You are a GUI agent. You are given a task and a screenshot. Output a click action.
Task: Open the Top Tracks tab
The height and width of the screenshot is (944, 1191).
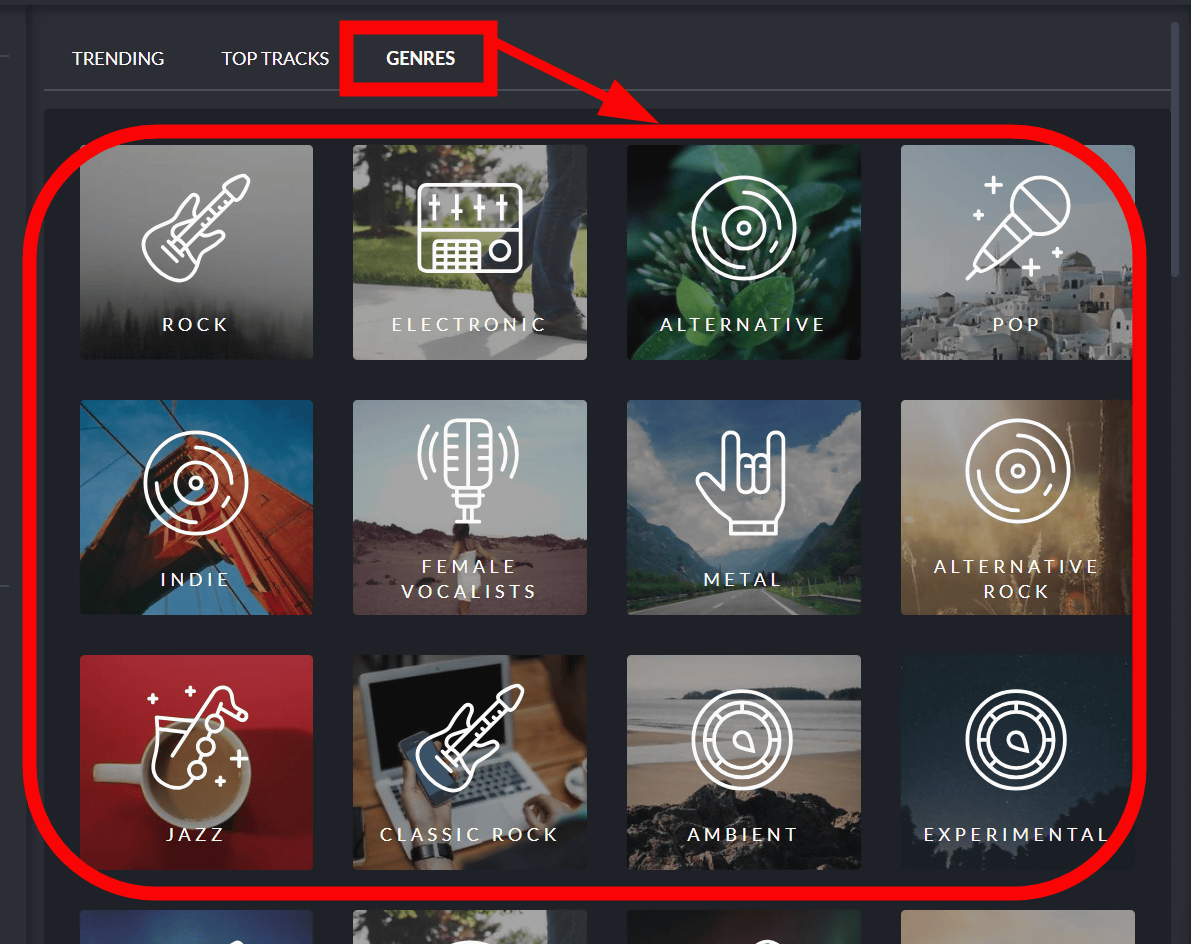275,58
